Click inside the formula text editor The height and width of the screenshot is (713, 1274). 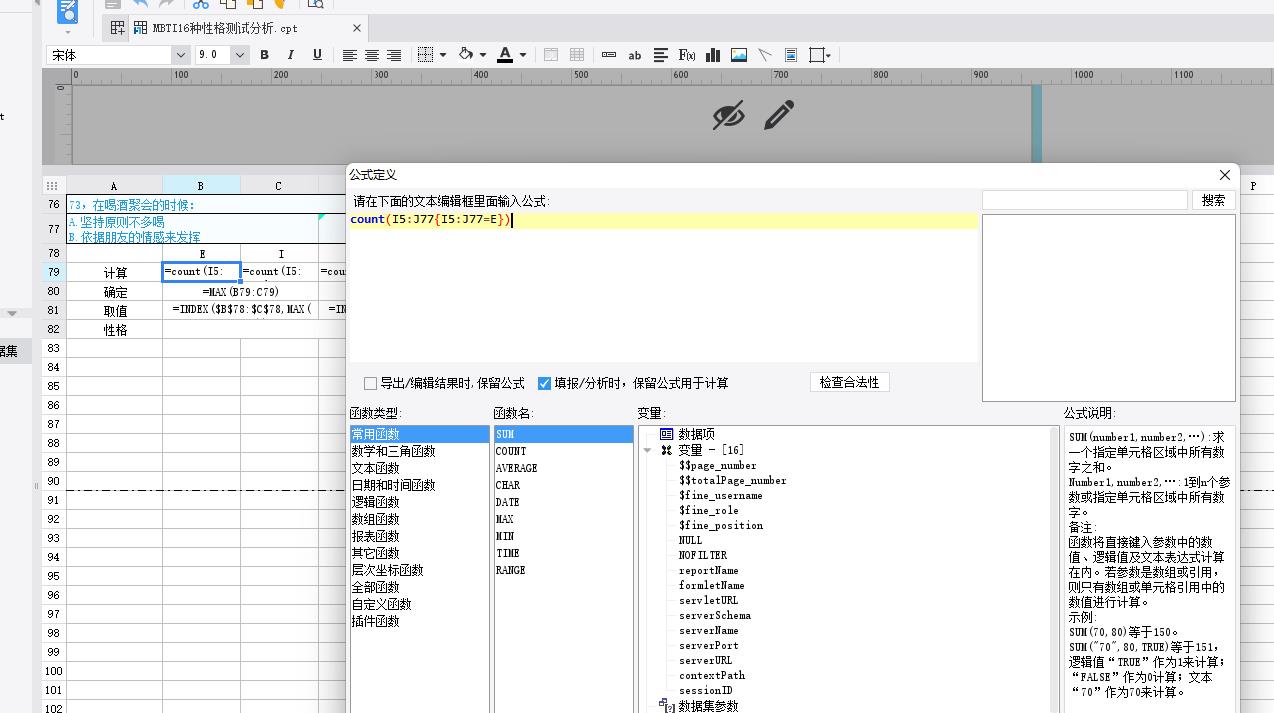(x=662, y=286)
